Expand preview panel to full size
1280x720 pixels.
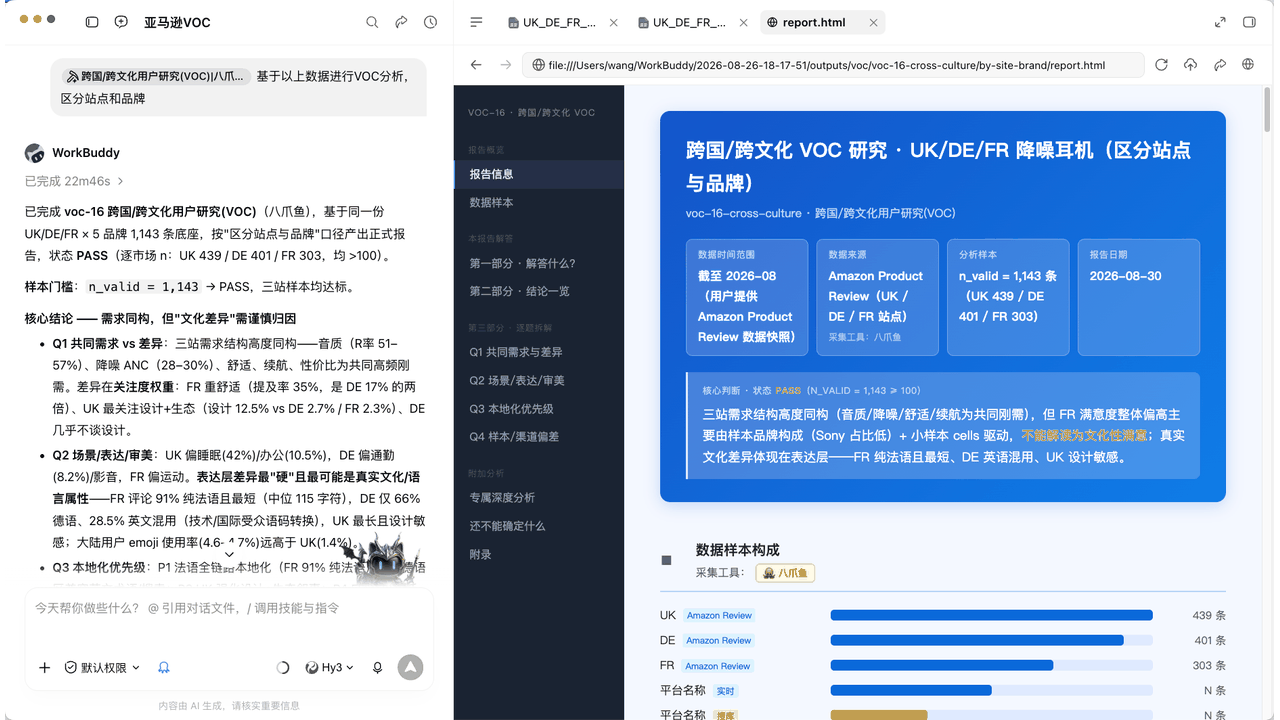click(x=1220, y=22)
